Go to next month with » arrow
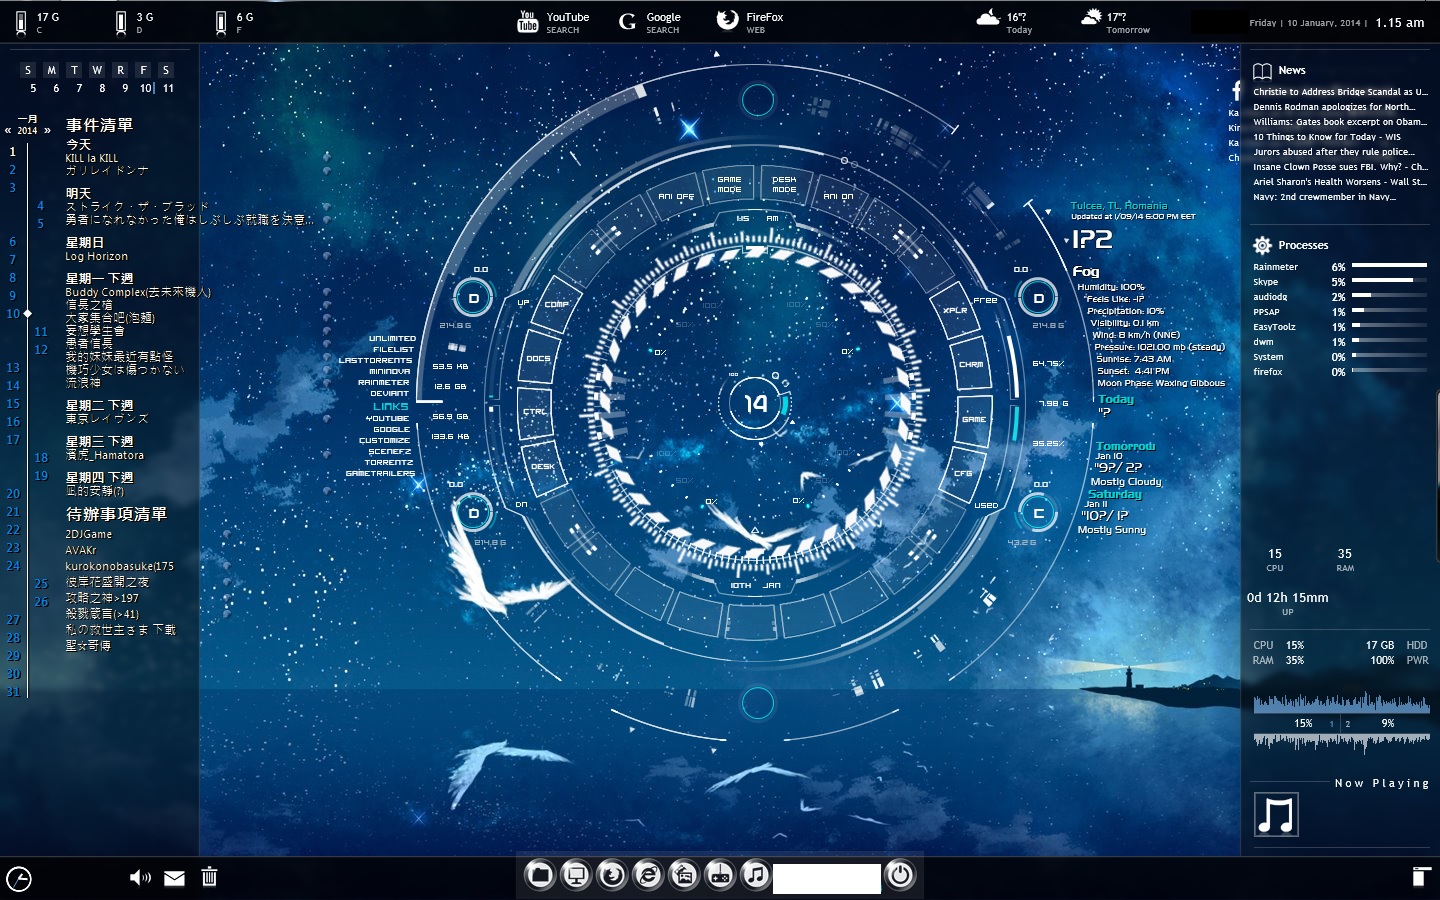 pyautogui.click(x=47, y=130)
